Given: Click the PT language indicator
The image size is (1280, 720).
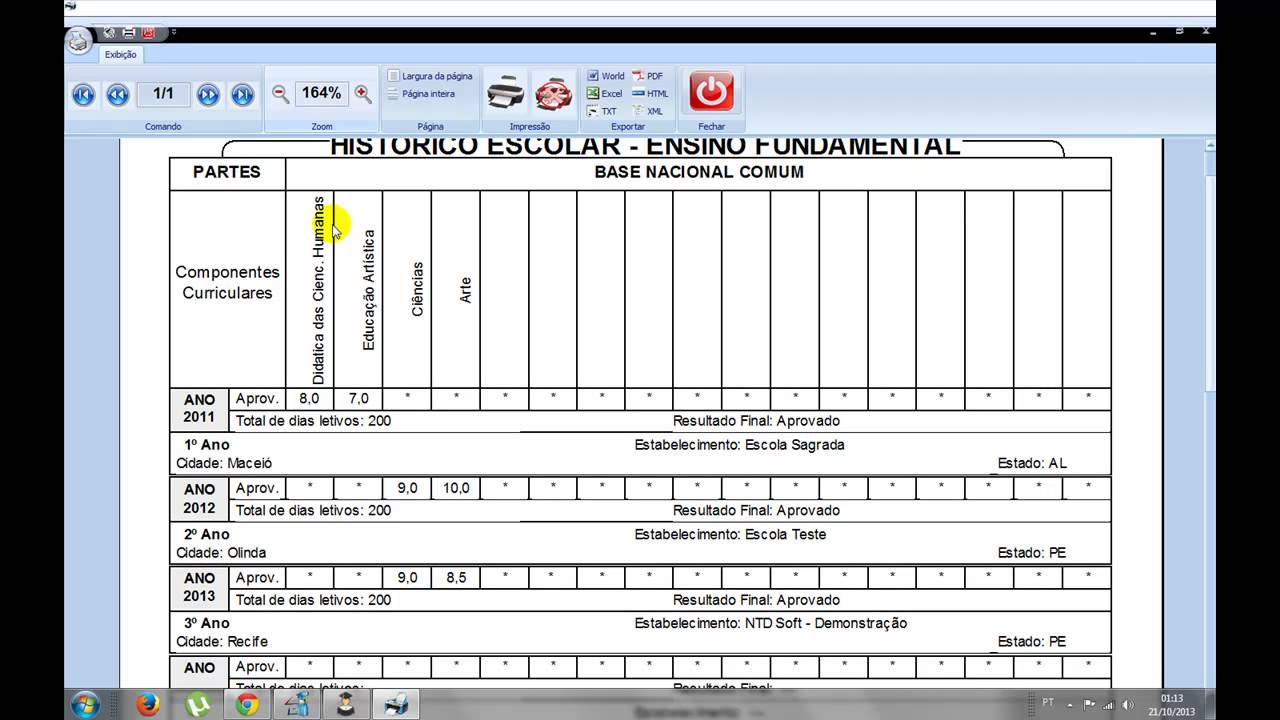Looking at the screenshot, I should coord(1048,703).
